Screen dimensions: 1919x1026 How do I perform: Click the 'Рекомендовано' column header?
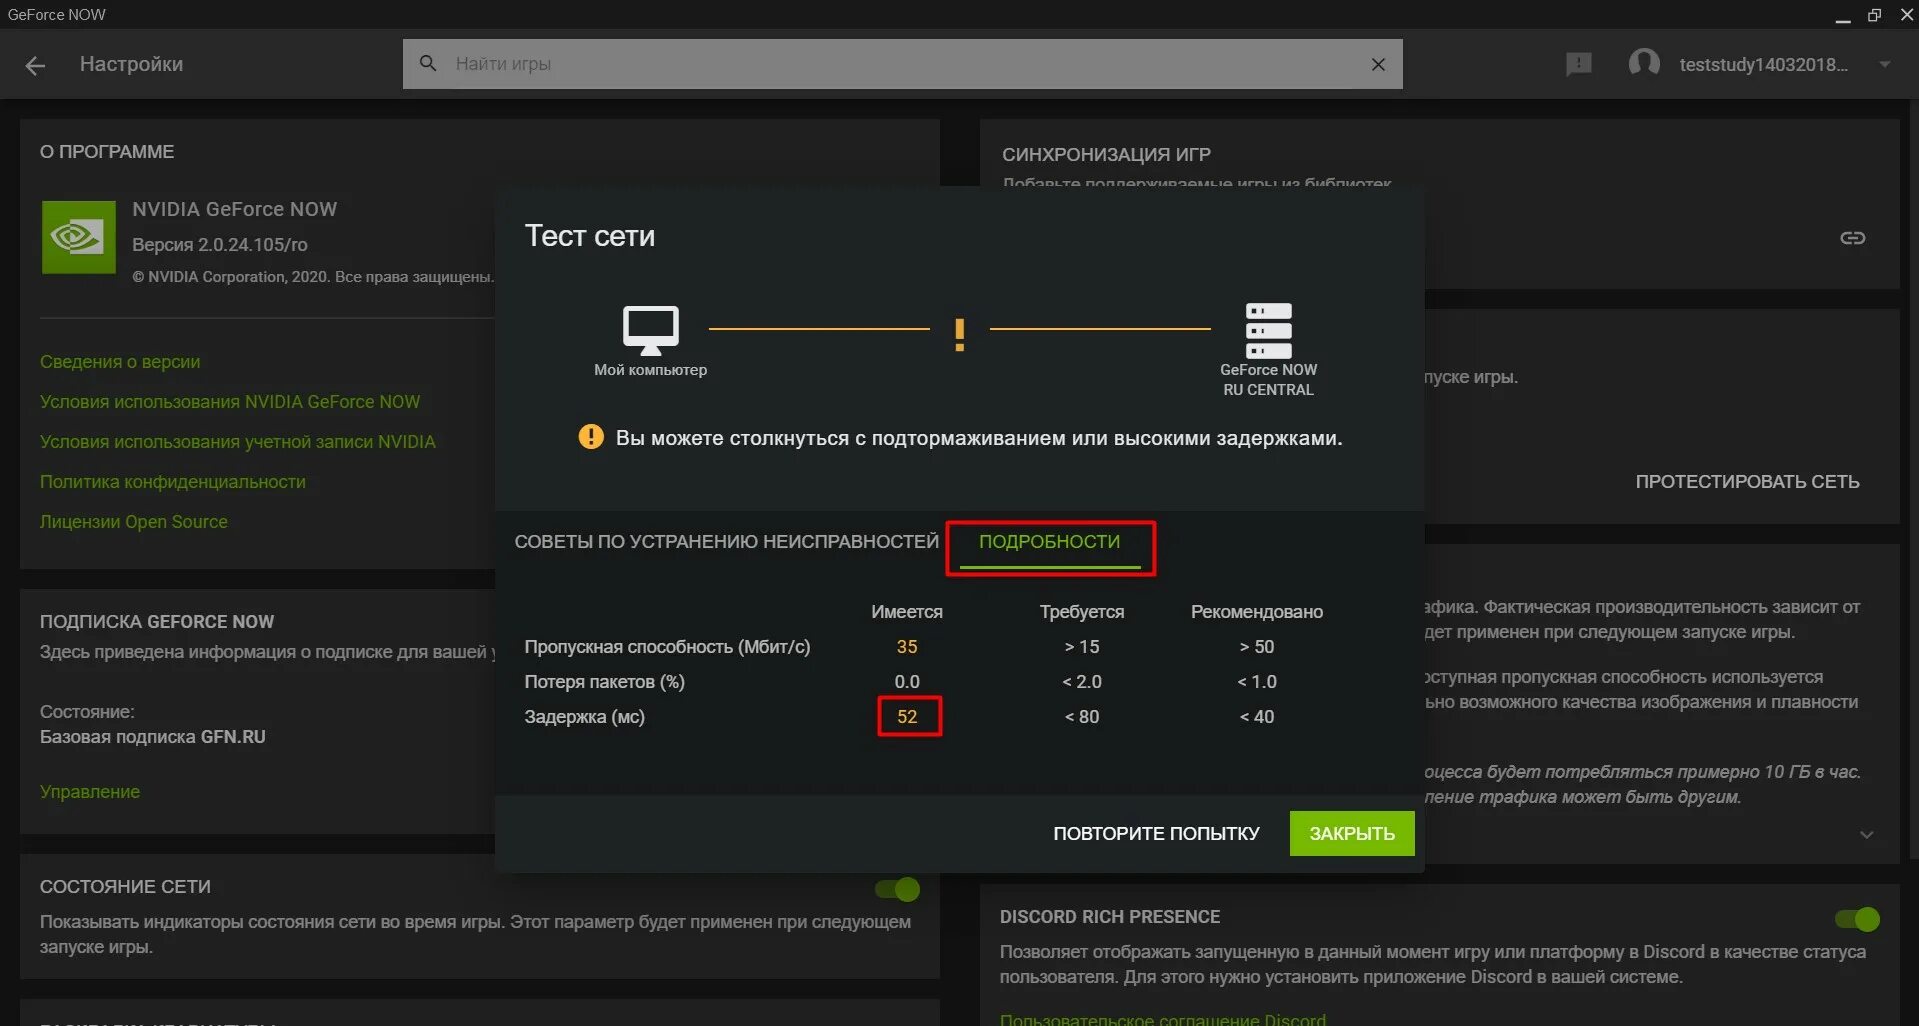(x=1257, y=612)
